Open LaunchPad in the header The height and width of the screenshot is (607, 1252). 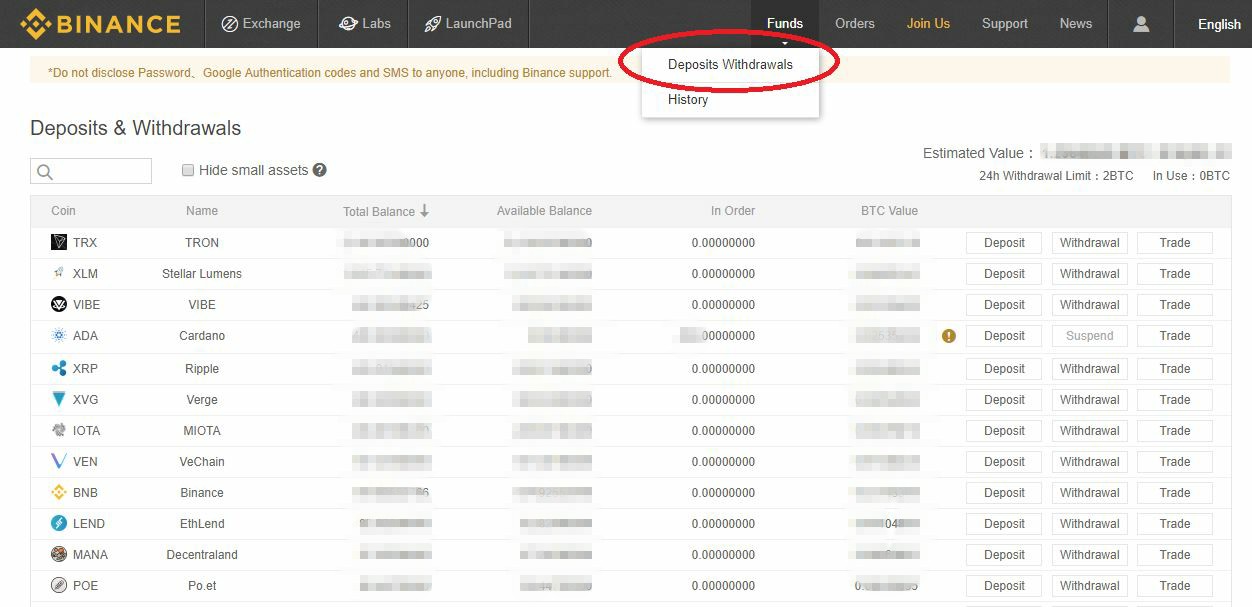pos(468,24)
